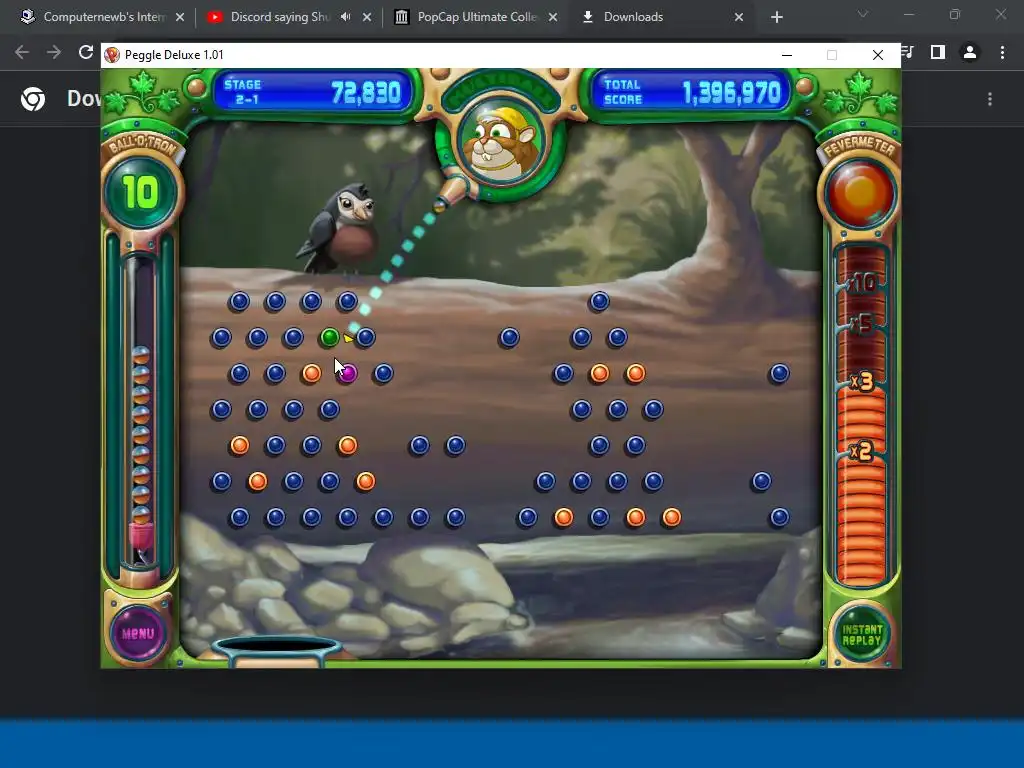Click the Ball-O-Tron ball counter showing 10
The height and width of the screenshot is (768, 1024).
(140, 192)
